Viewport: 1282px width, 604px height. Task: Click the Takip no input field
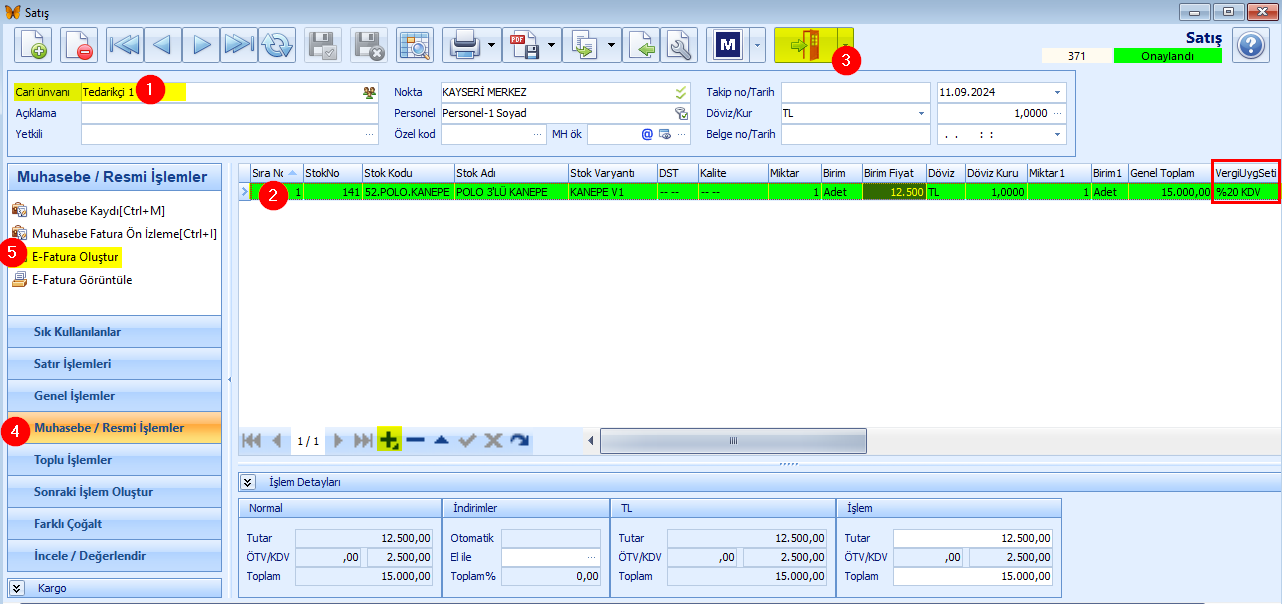(858, 92)
